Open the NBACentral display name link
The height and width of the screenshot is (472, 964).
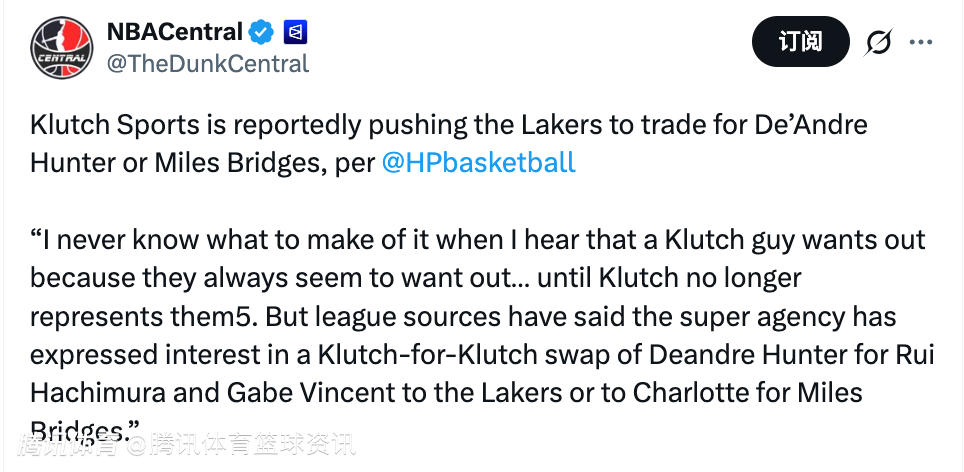[175, 32]
